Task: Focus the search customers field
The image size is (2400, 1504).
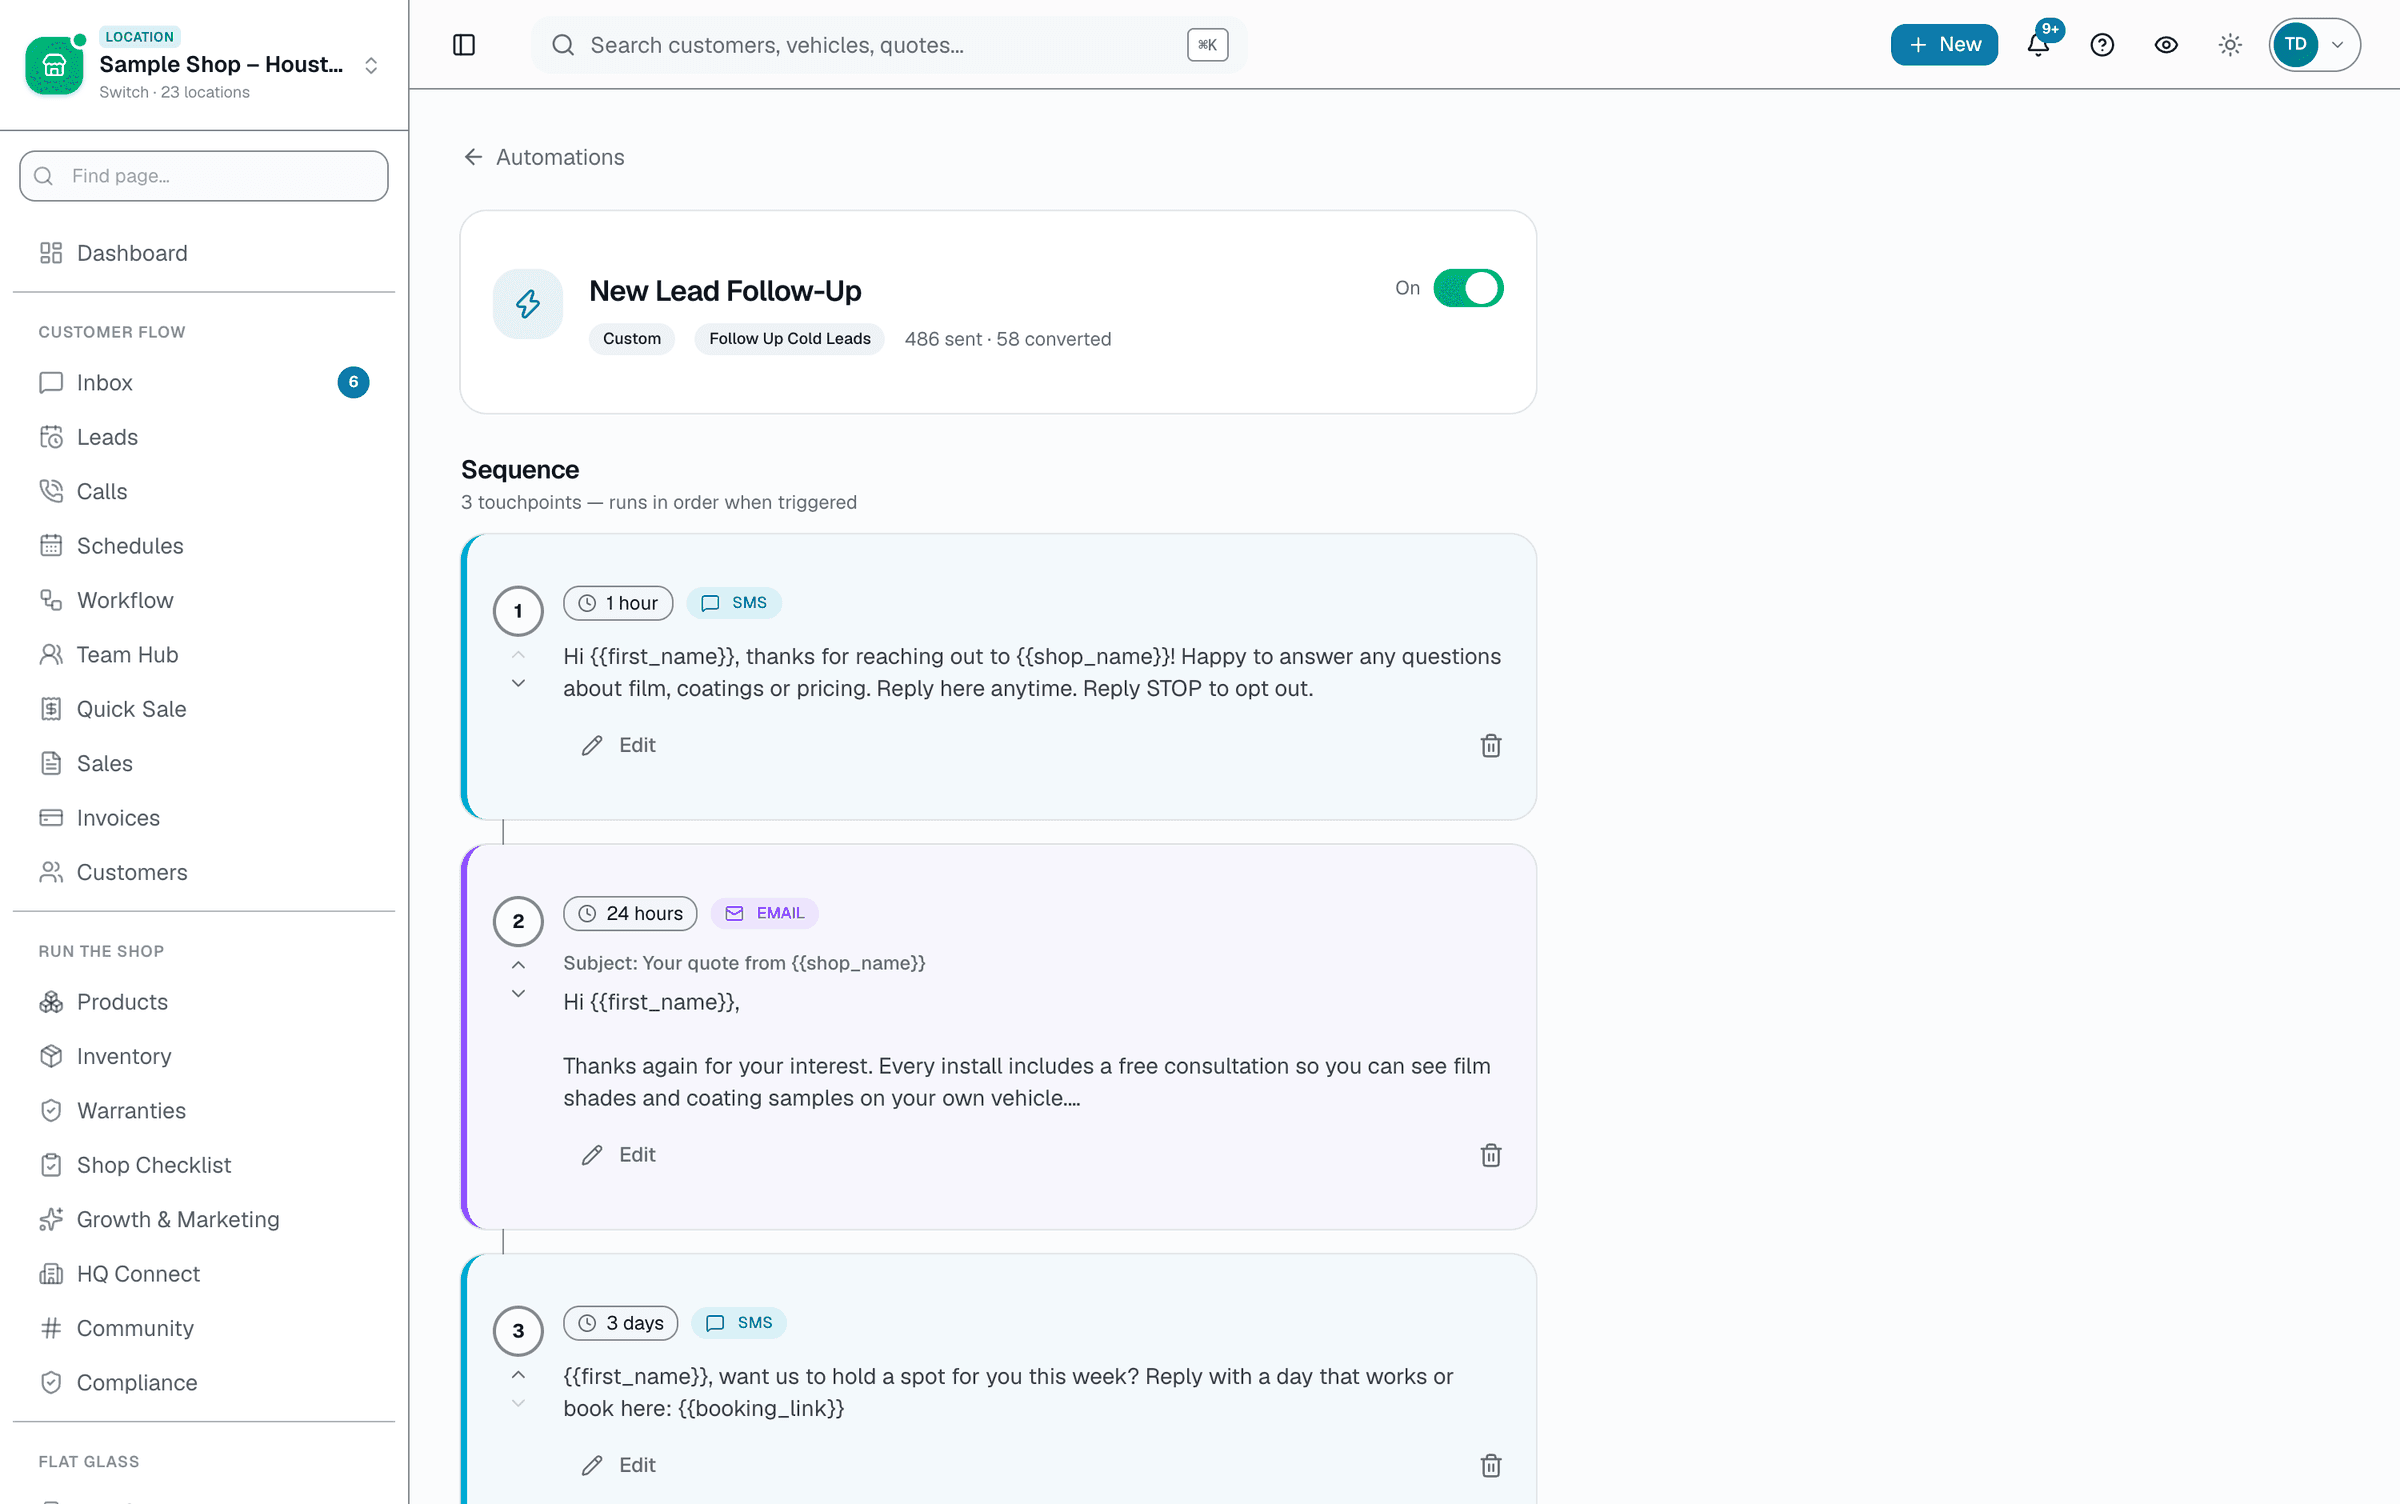Action: click(x=888, y=45)
